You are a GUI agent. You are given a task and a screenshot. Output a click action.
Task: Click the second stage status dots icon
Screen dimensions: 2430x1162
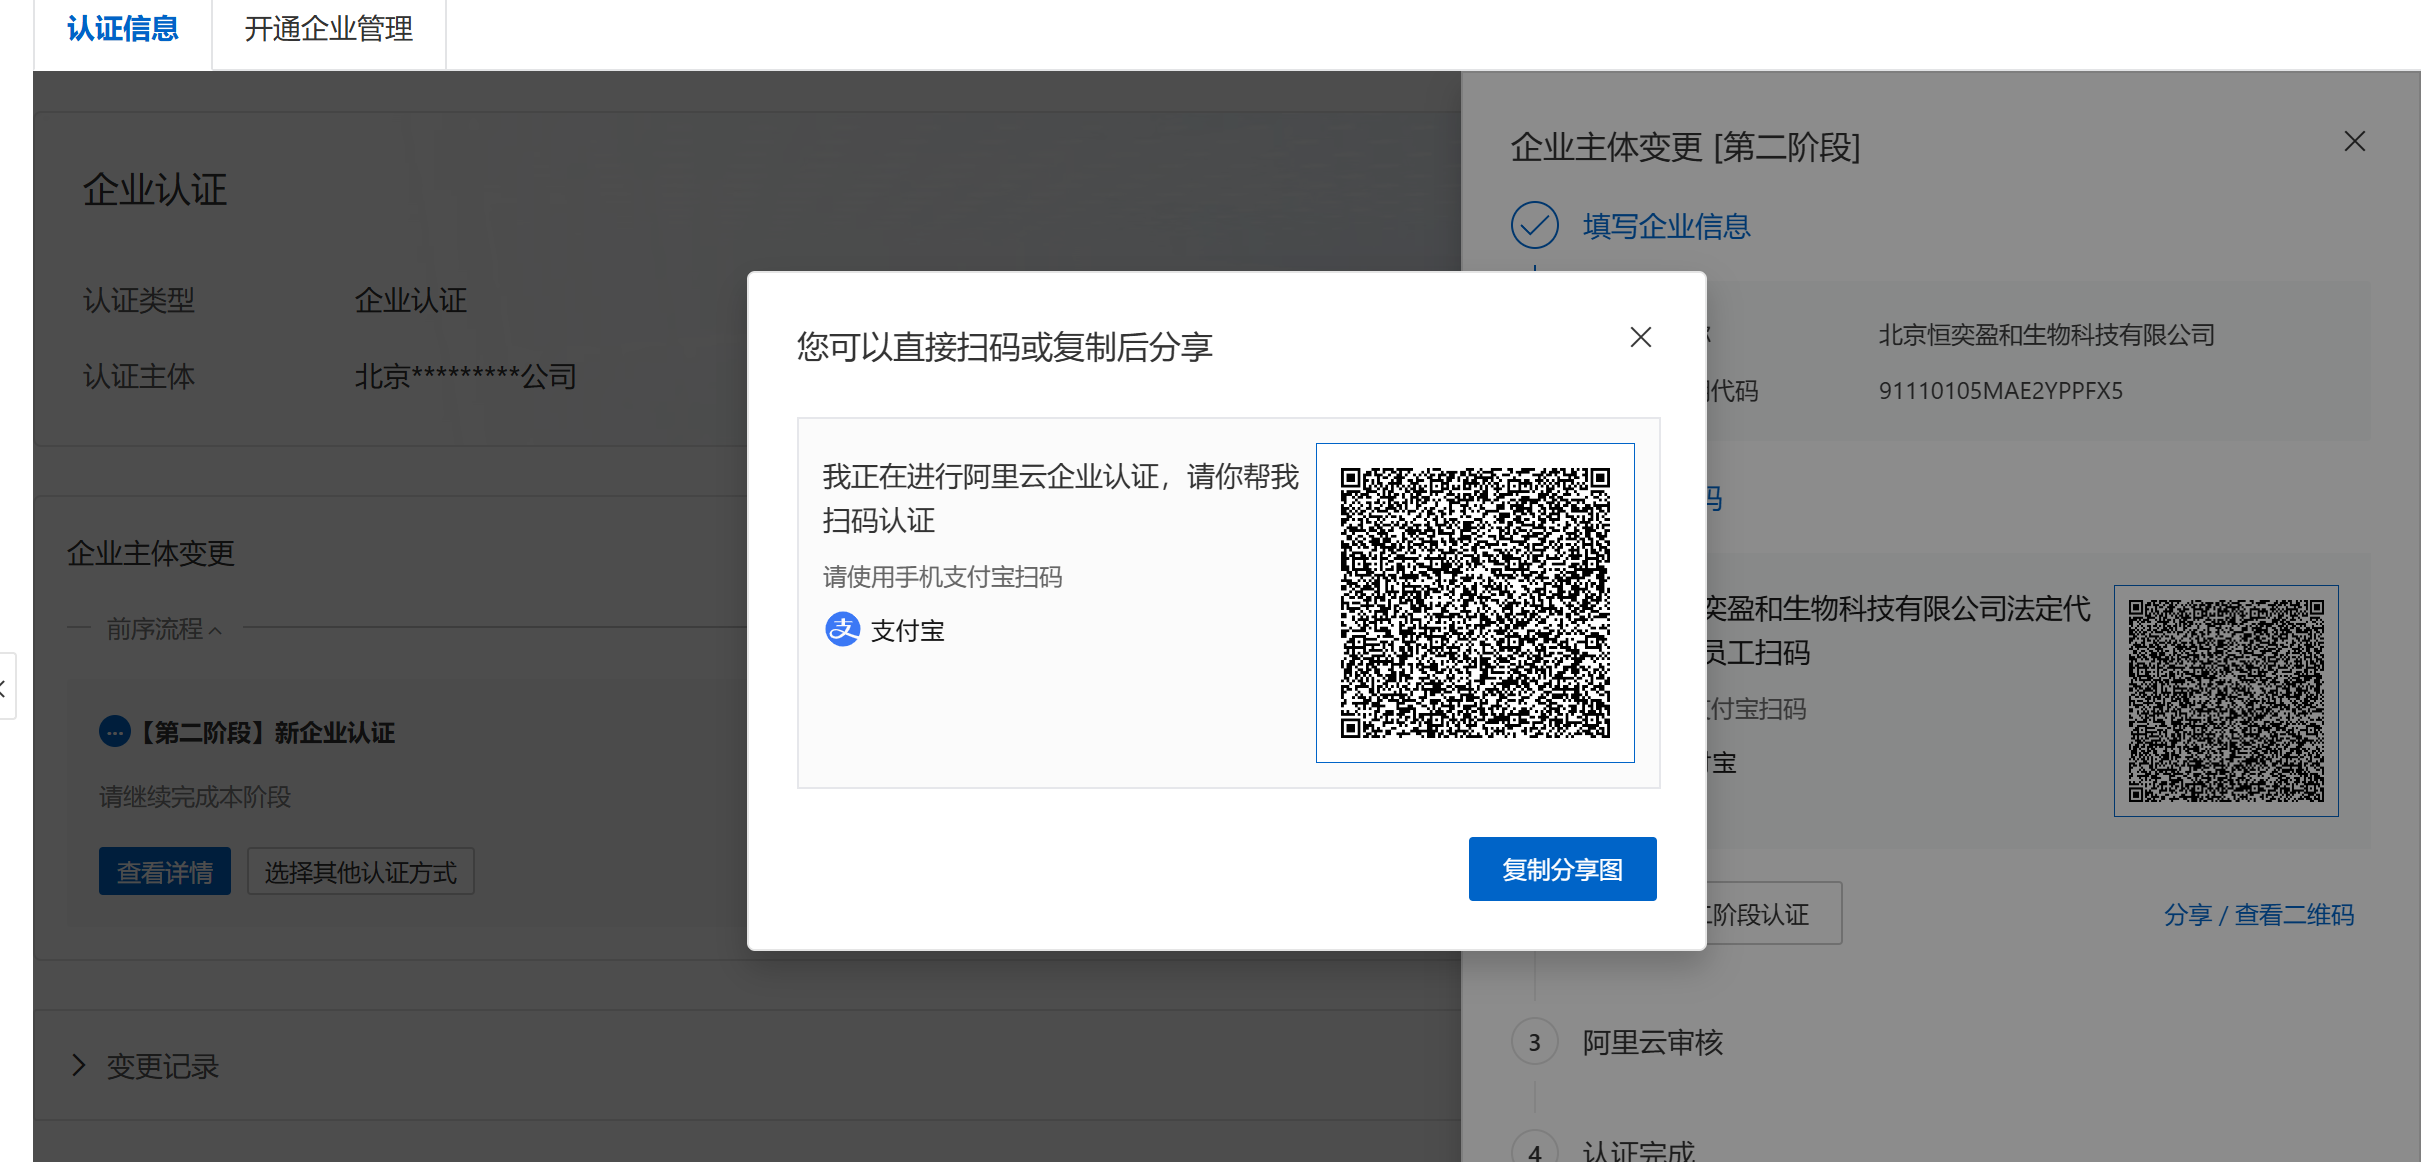coord(114,732)
